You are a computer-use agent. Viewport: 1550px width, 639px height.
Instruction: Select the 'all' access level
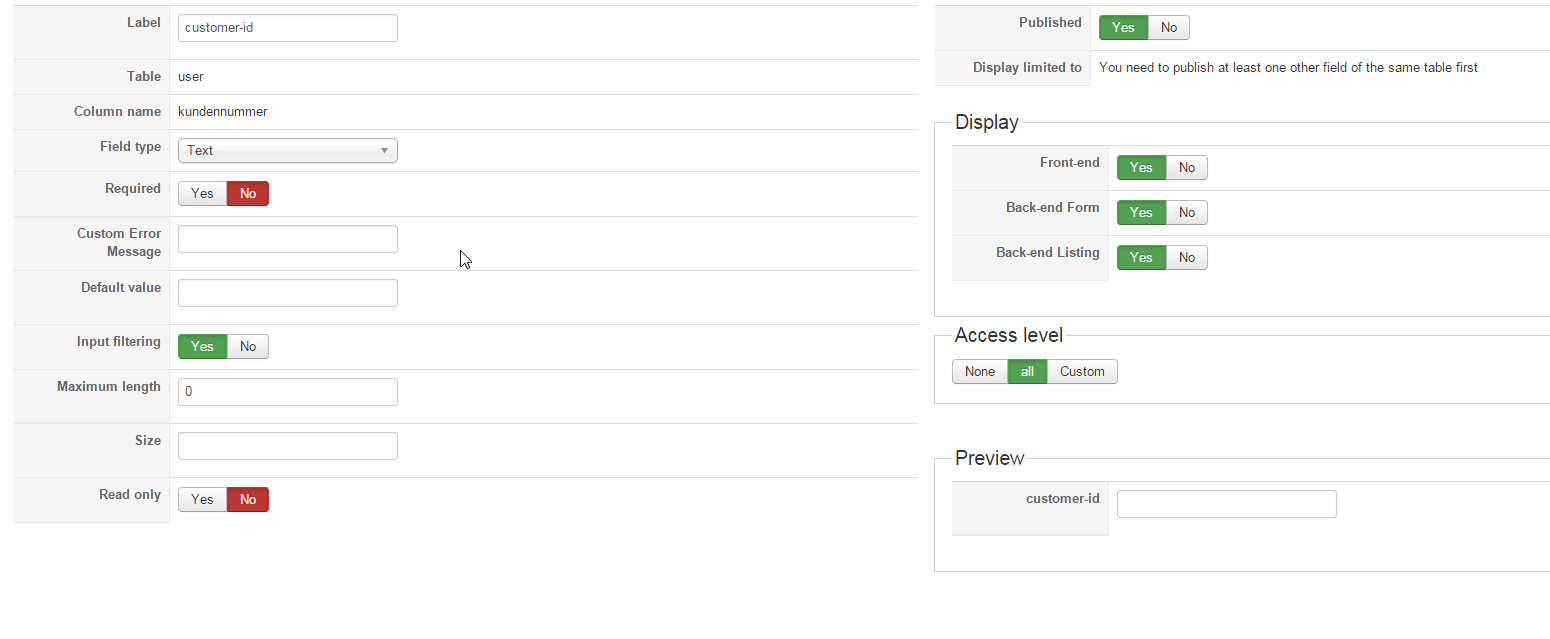tap(1027, 372)
